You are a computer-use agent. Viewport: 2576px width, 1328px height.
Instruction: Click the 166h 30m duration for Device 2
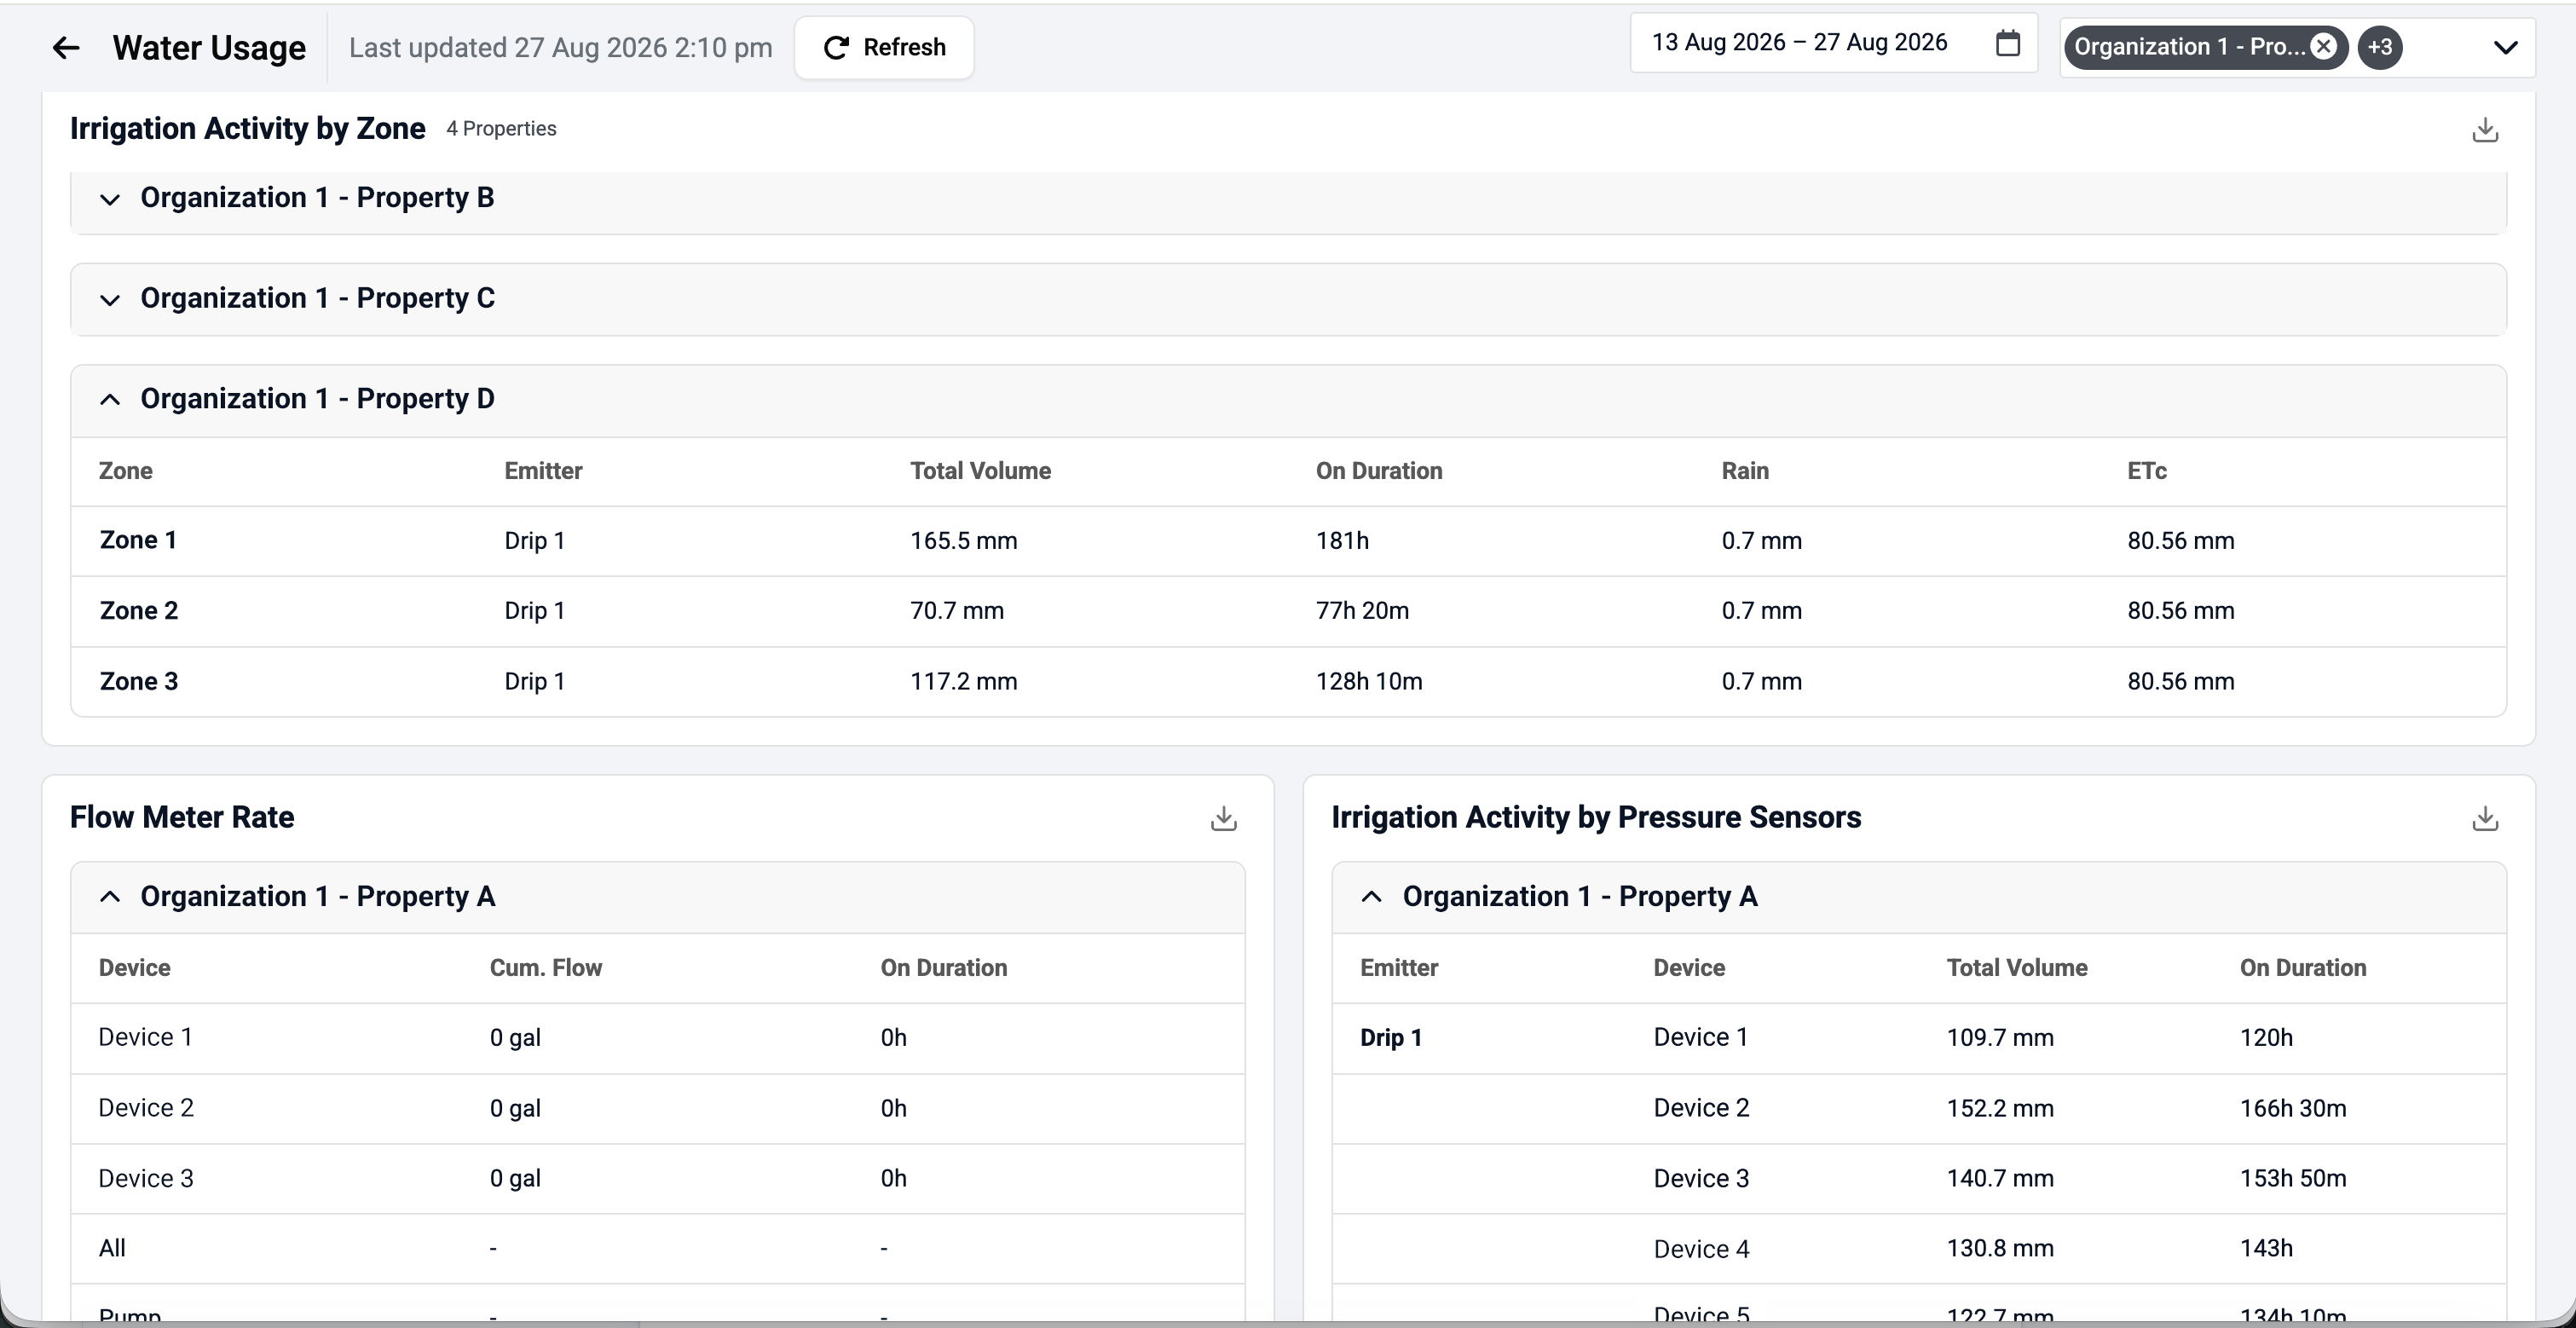[2293, 1108]
